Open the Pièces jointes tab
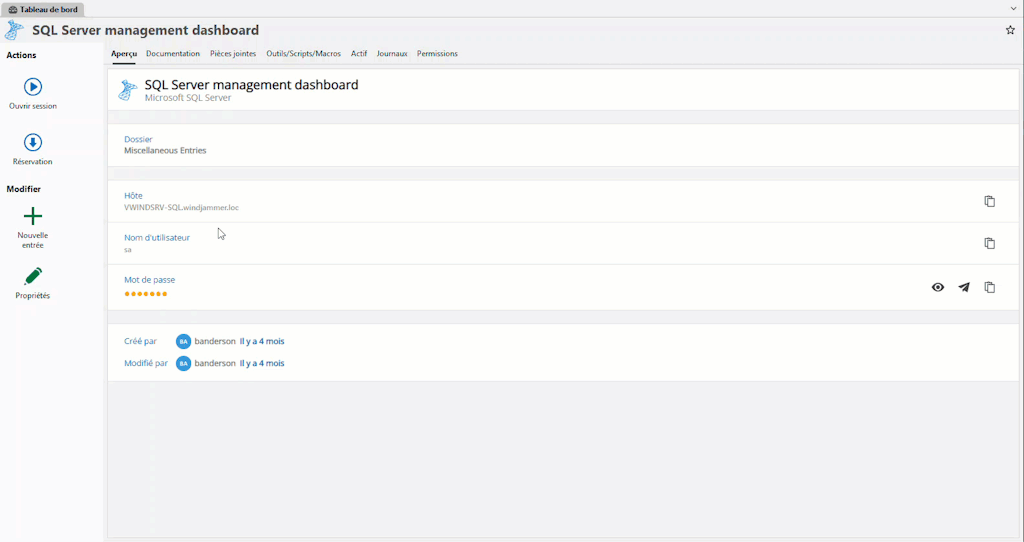 pos(233,54)
